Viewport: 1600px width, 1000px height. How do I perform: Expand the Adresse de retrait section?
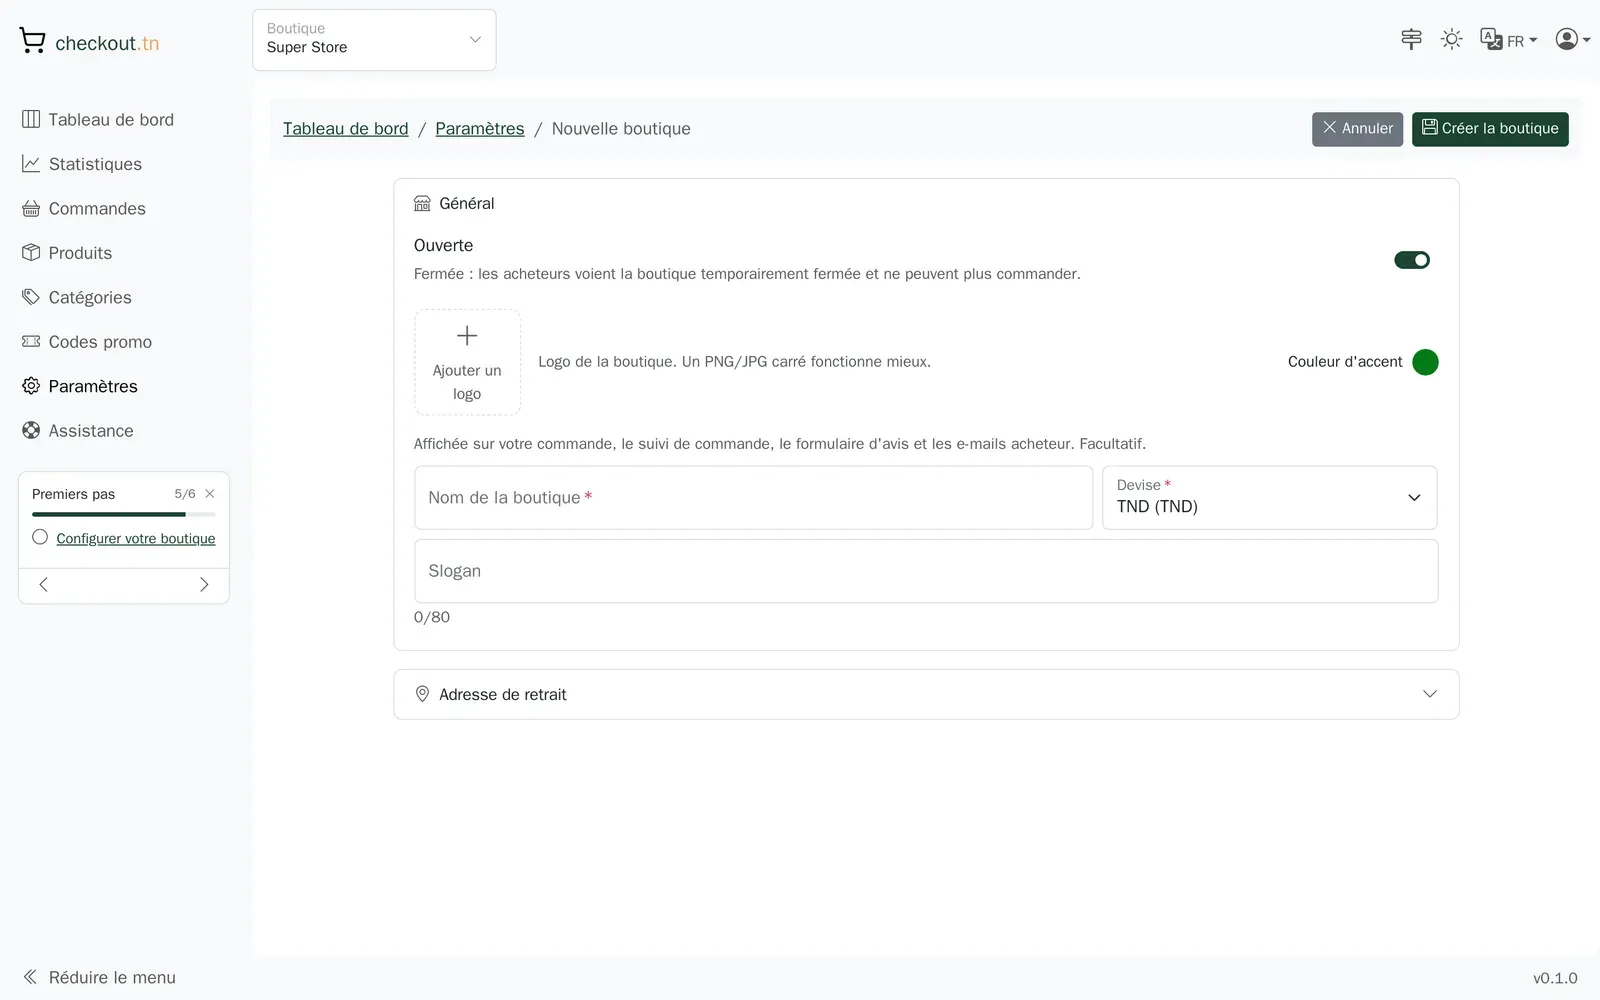tap(926, 694)
